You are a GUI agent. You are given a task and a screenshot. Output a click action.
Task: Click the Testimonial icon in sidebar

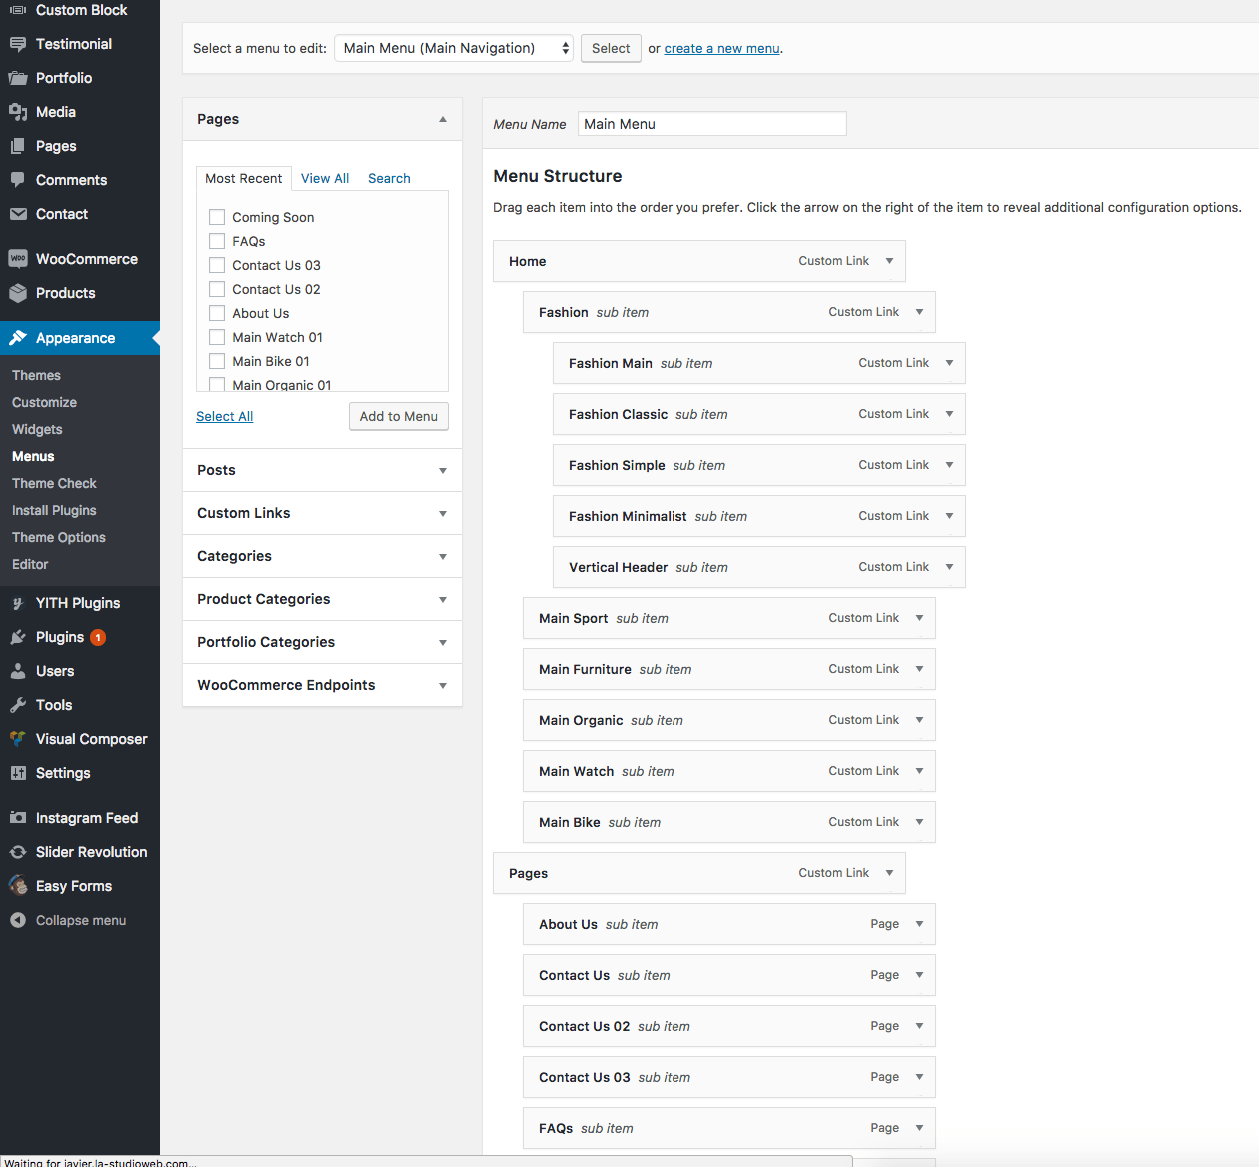[x=18, y=44]
